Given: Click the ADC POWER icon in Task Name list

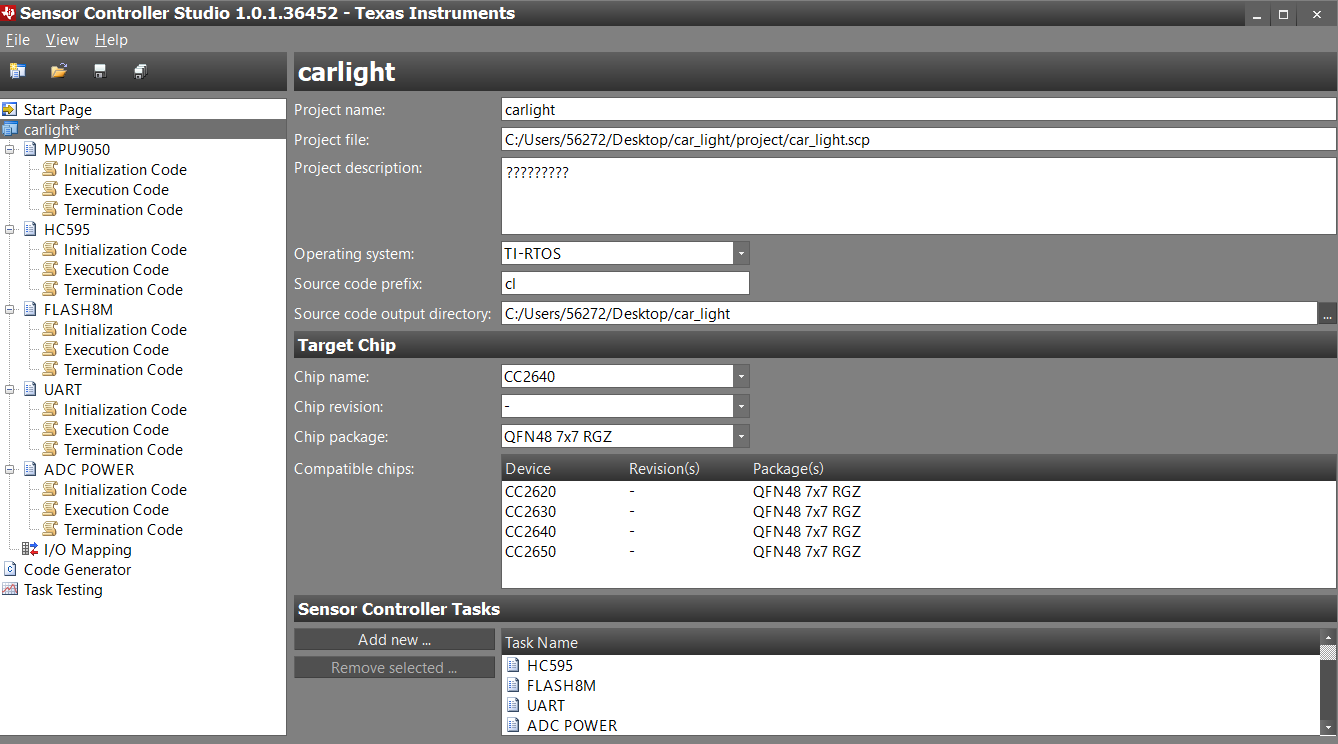Looking at the screenshot, I should click(x=513, y=725).
